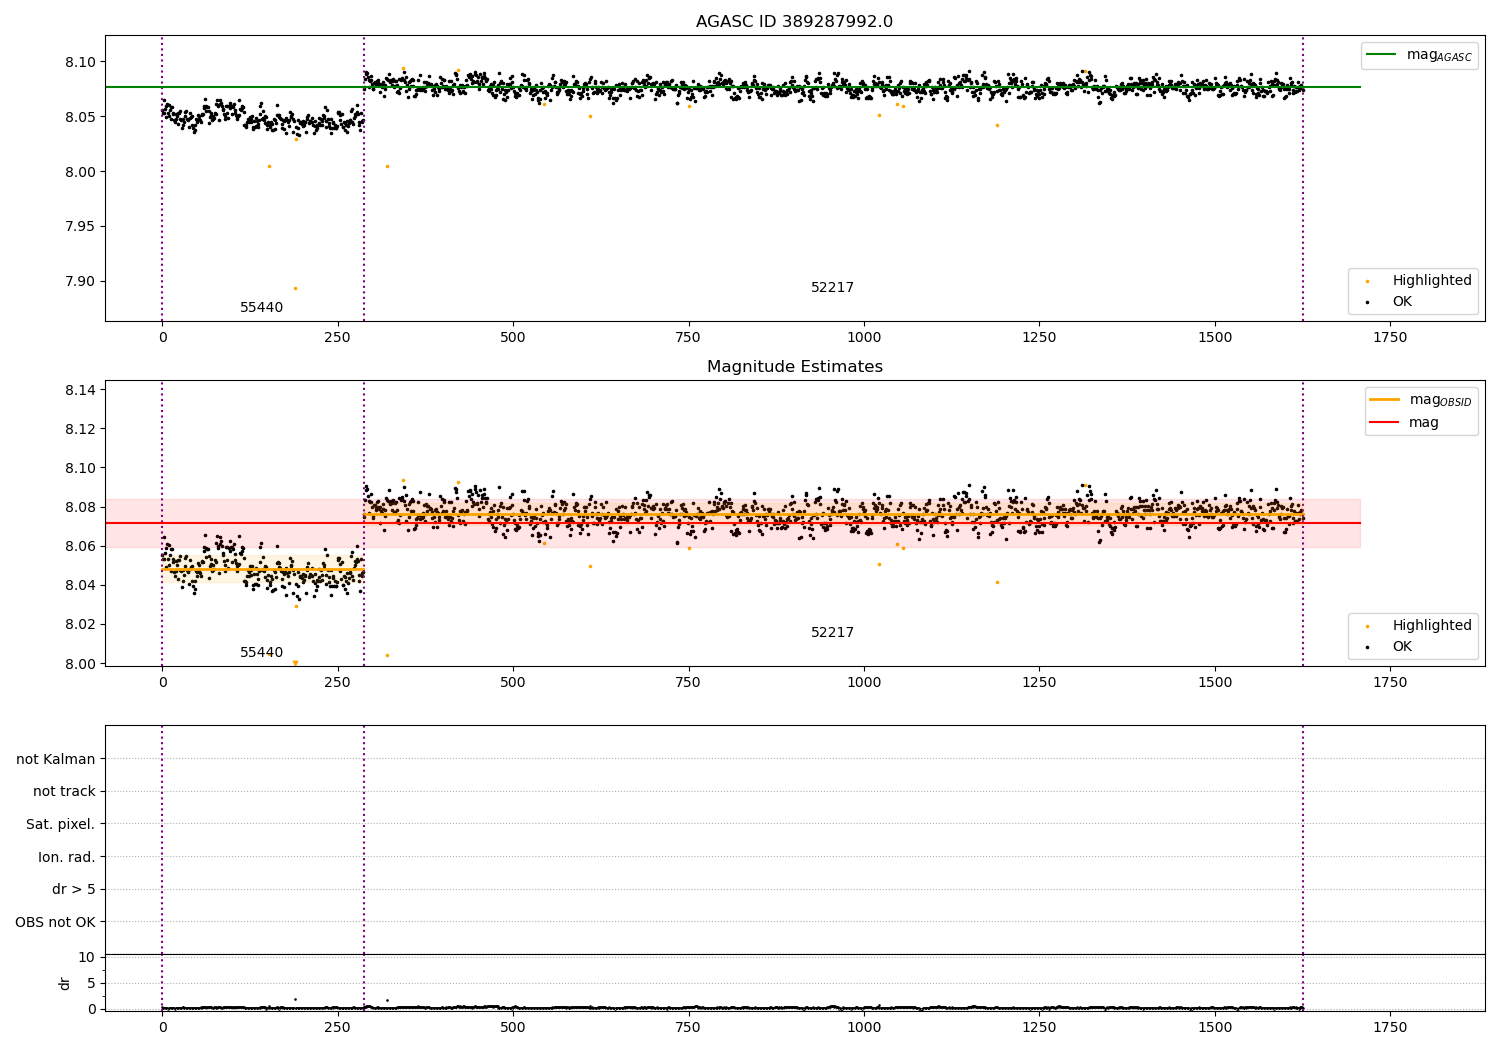Click the 8.10 tick on top plot y-axis

pos(80,62)
